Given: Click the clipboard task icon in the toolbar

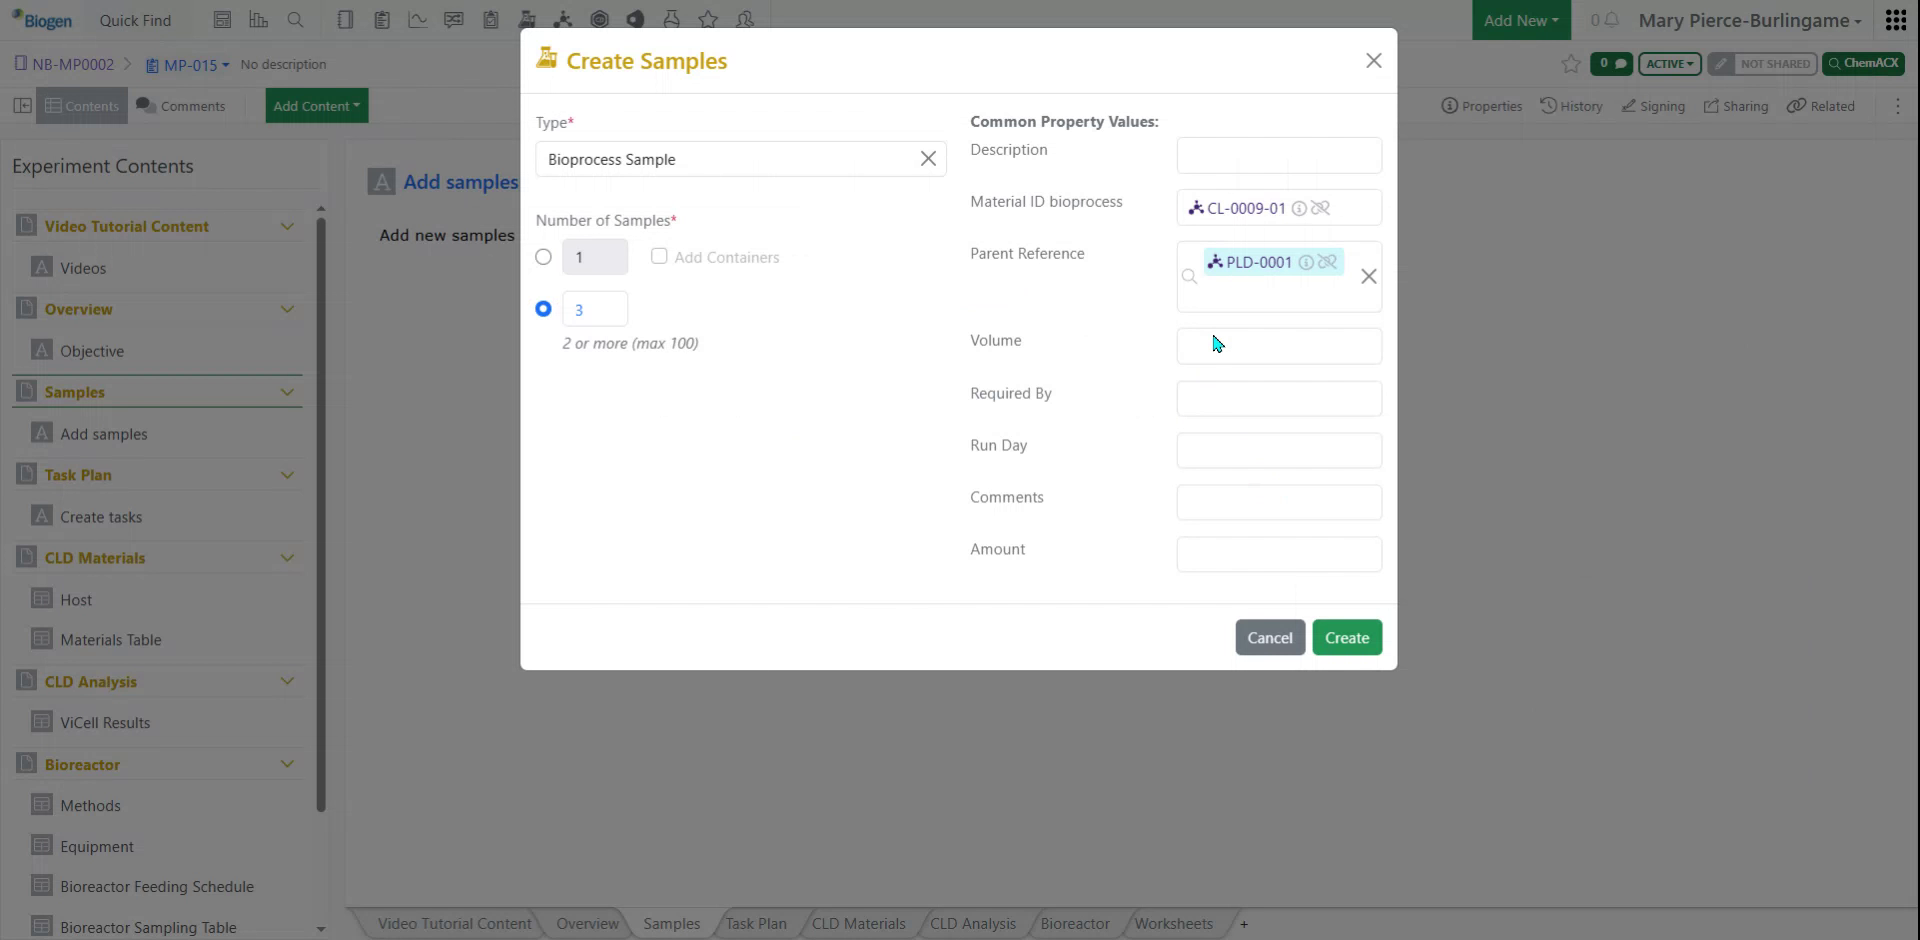Looking at the screenshot, I should [381, 19].
